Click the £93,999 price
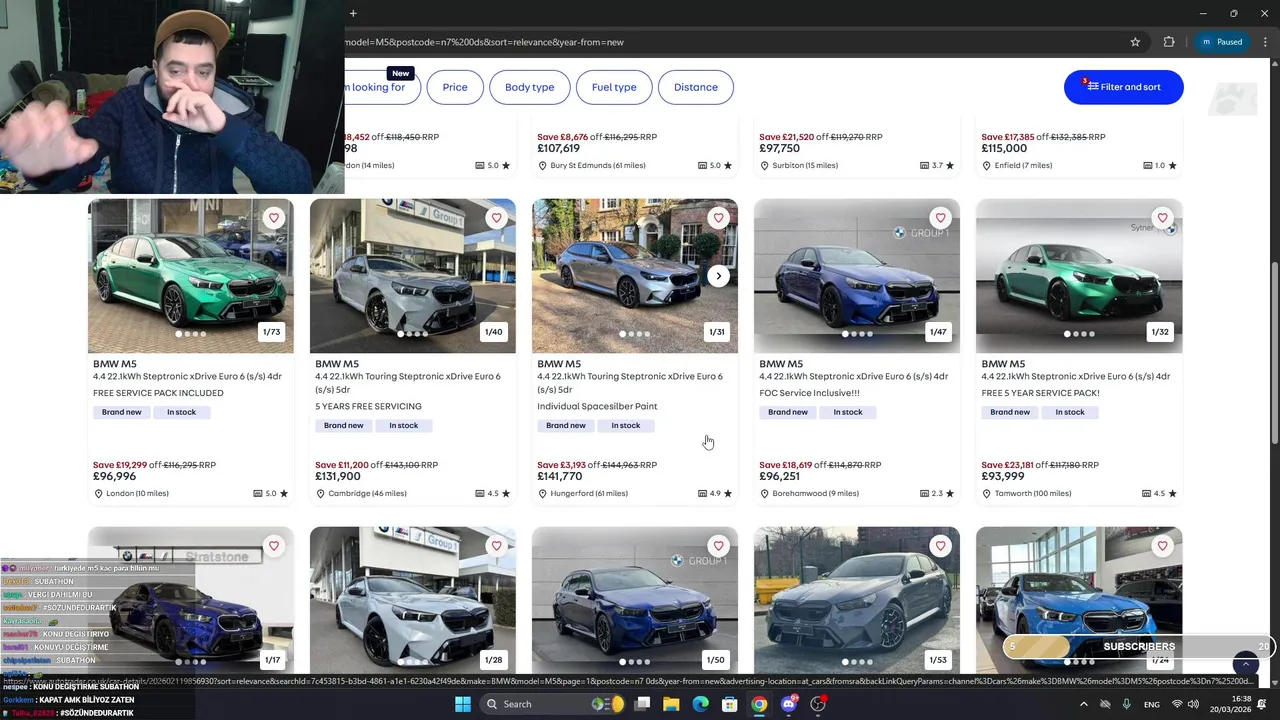 tap(1003, 477)
